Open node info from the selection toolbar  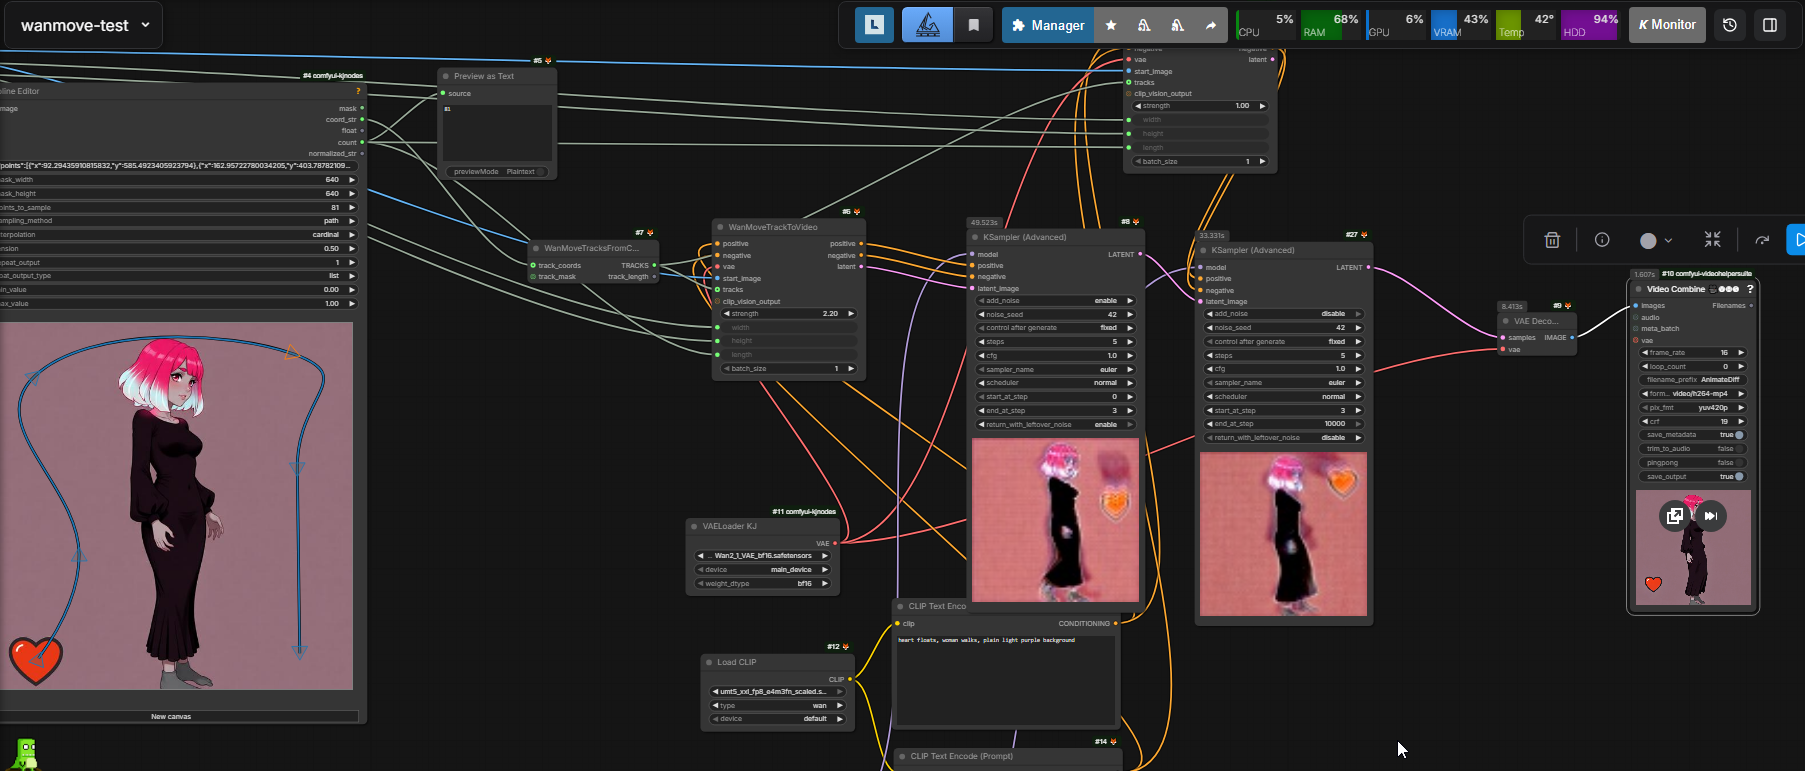(1602, 240)
